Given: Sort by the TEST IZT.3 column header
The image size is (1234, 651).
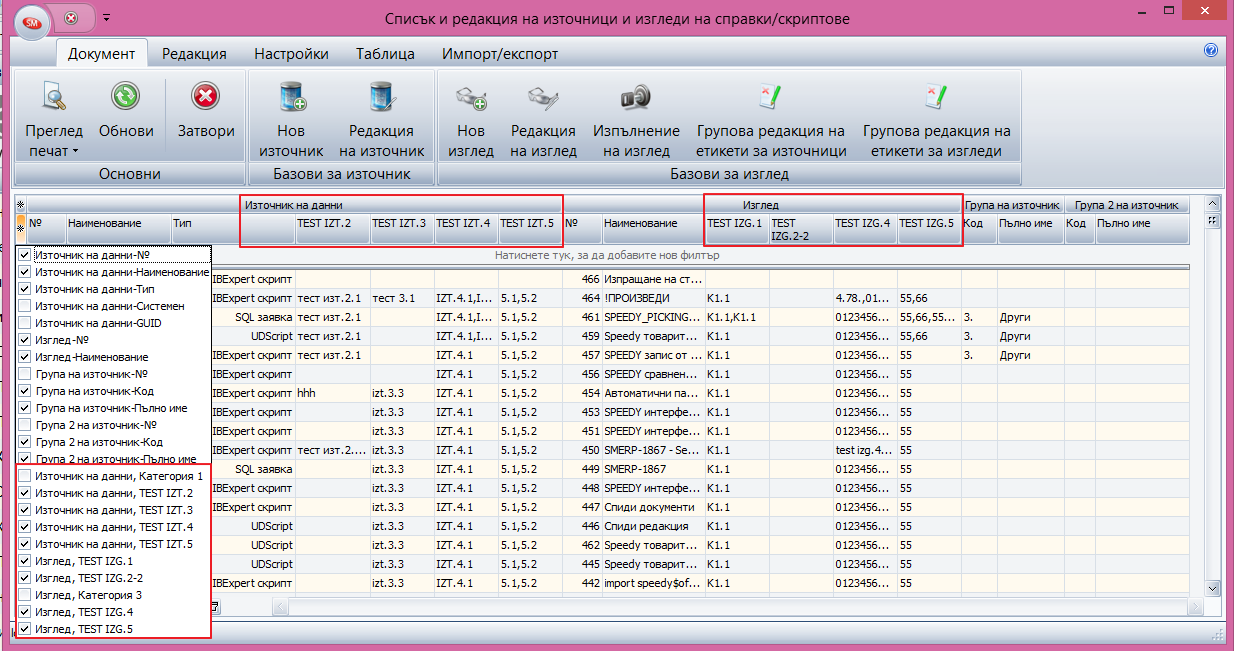Looking at the screenshot, I should click(x=402, y=229).
